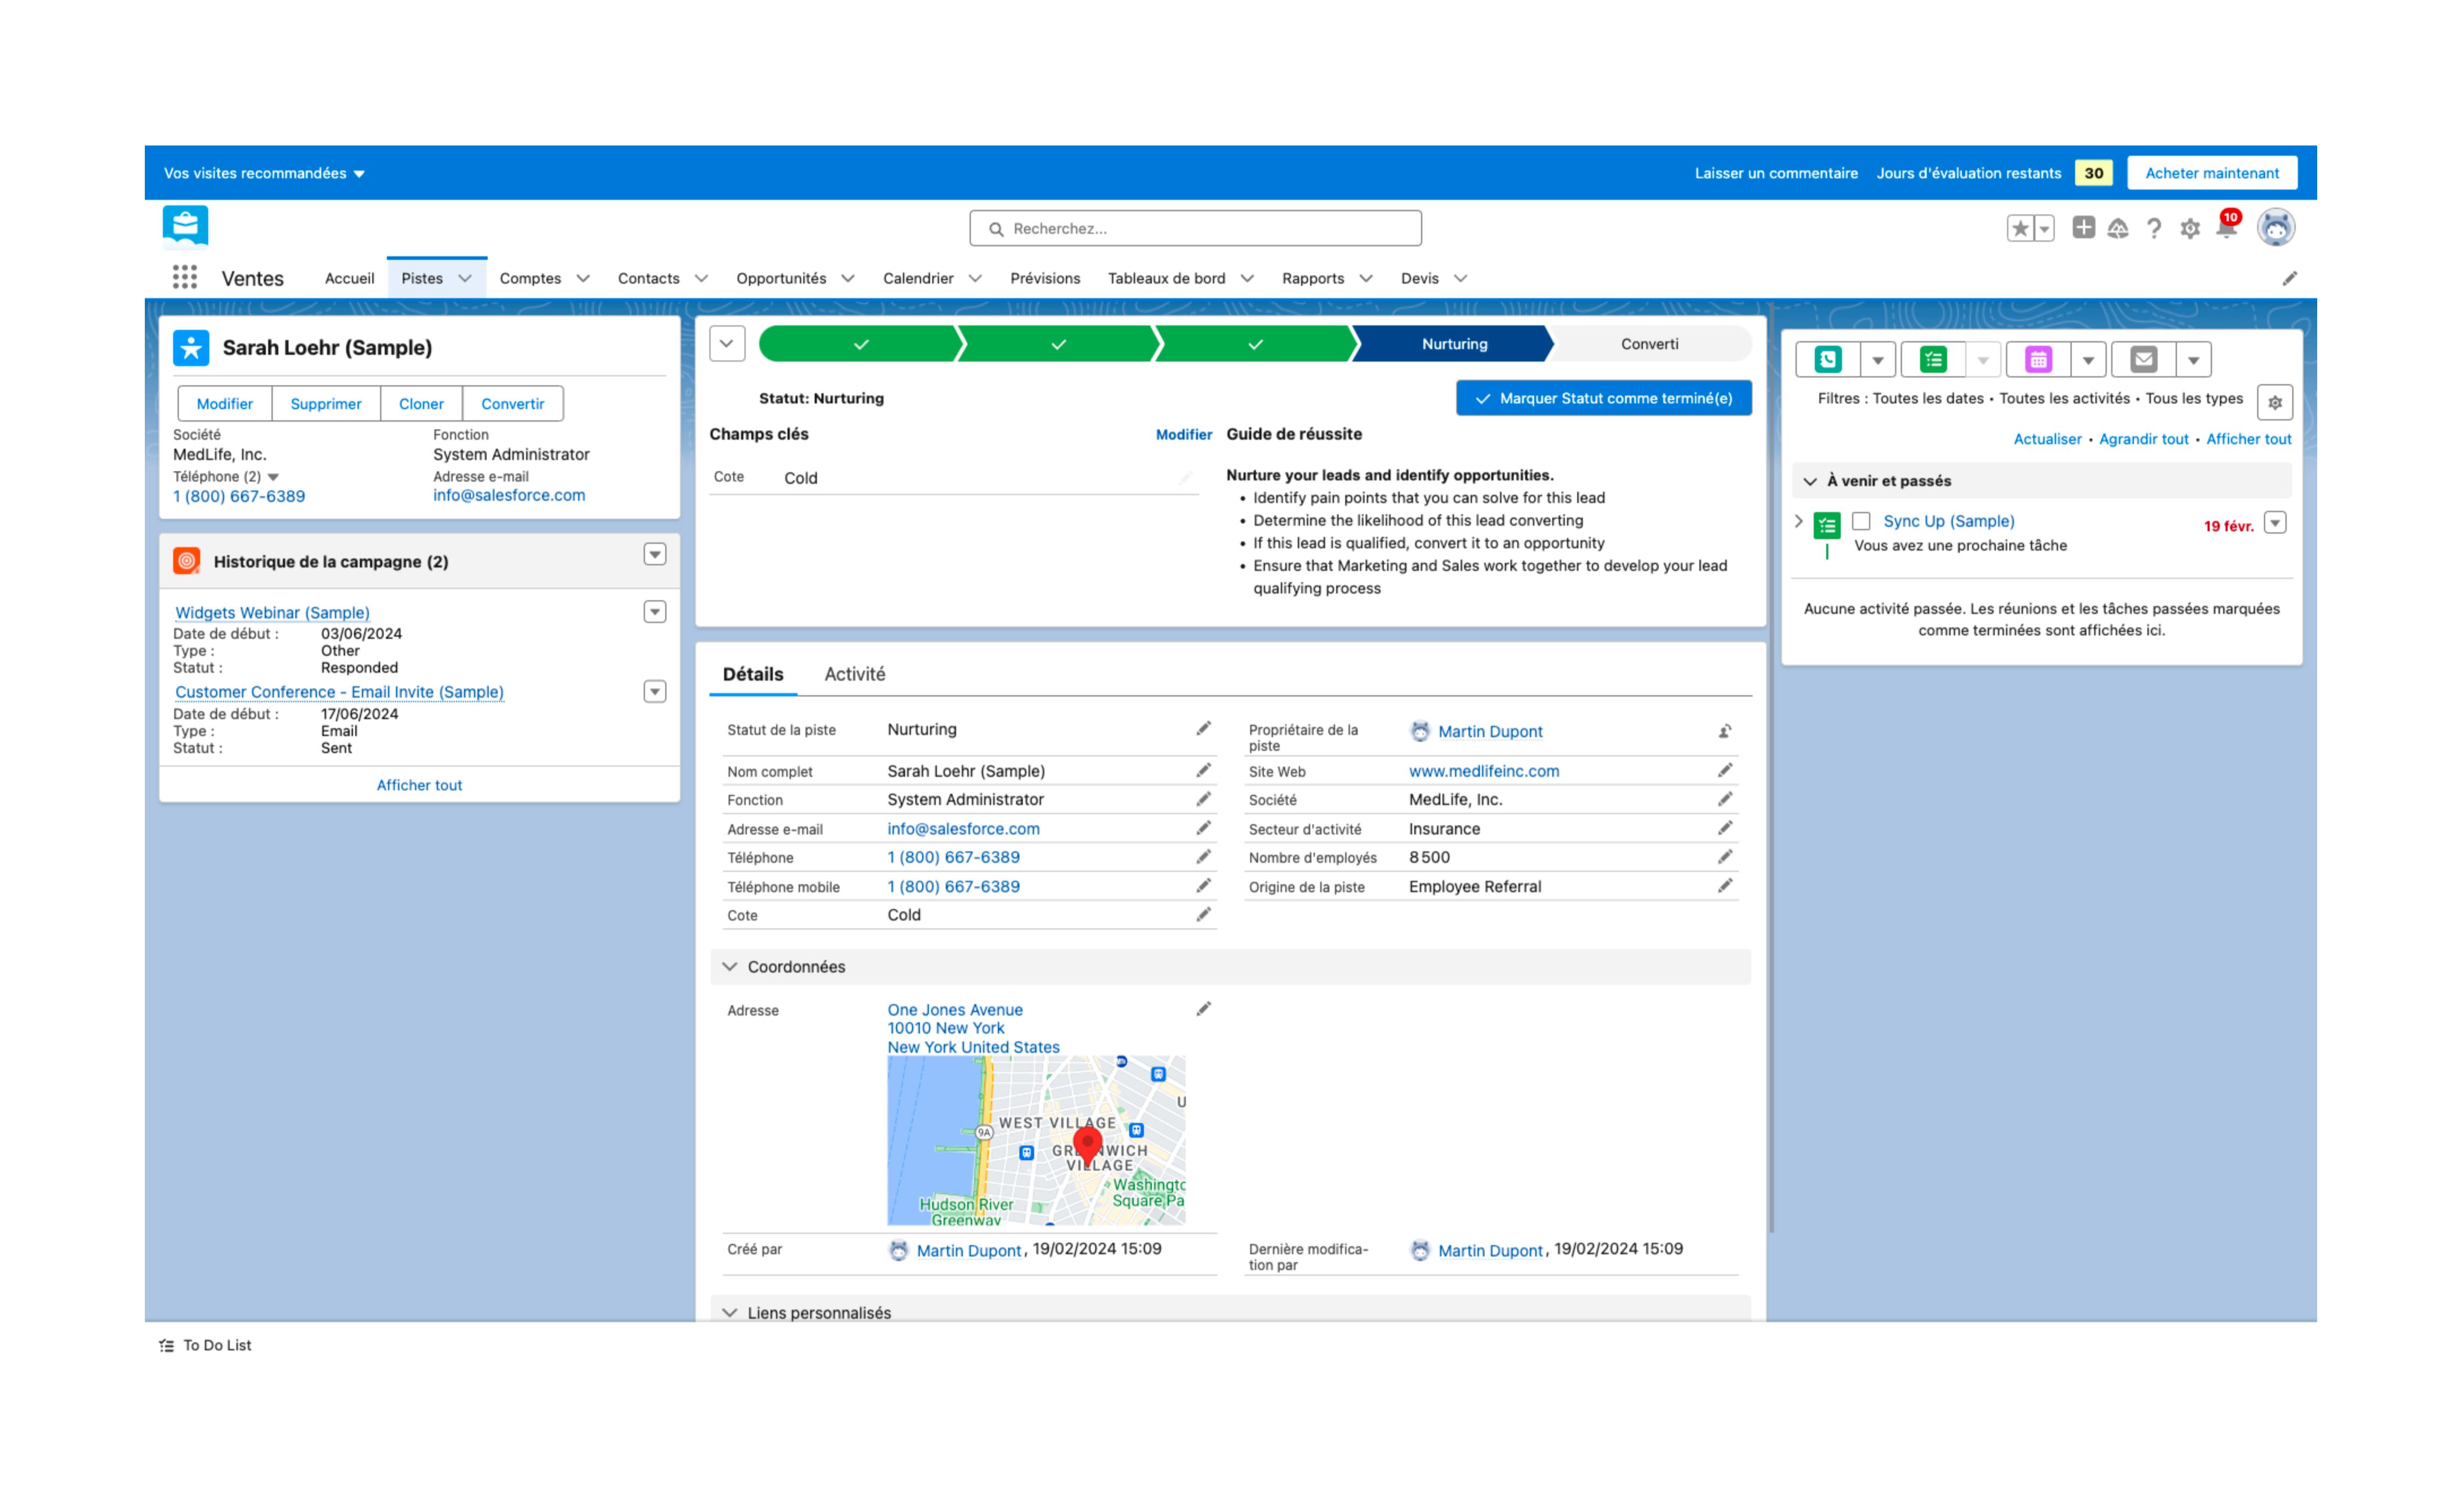Image resolution: width=2462 pixels, height=1512 pixels.
Task: Edit the Site Web field pencil
Action: 1724,770
